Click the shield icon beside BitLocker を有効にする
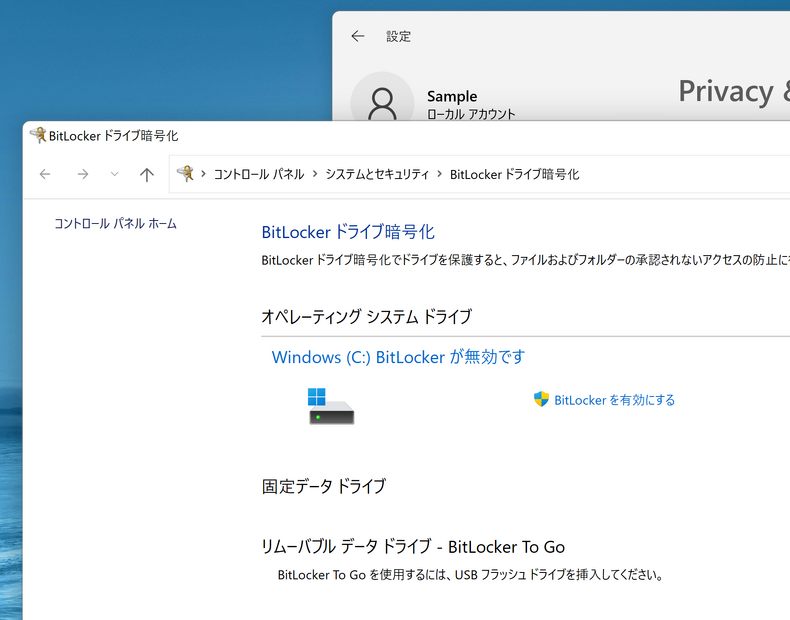Image resolution: width=790 pixels, height=620 pixels. [541, 399]
